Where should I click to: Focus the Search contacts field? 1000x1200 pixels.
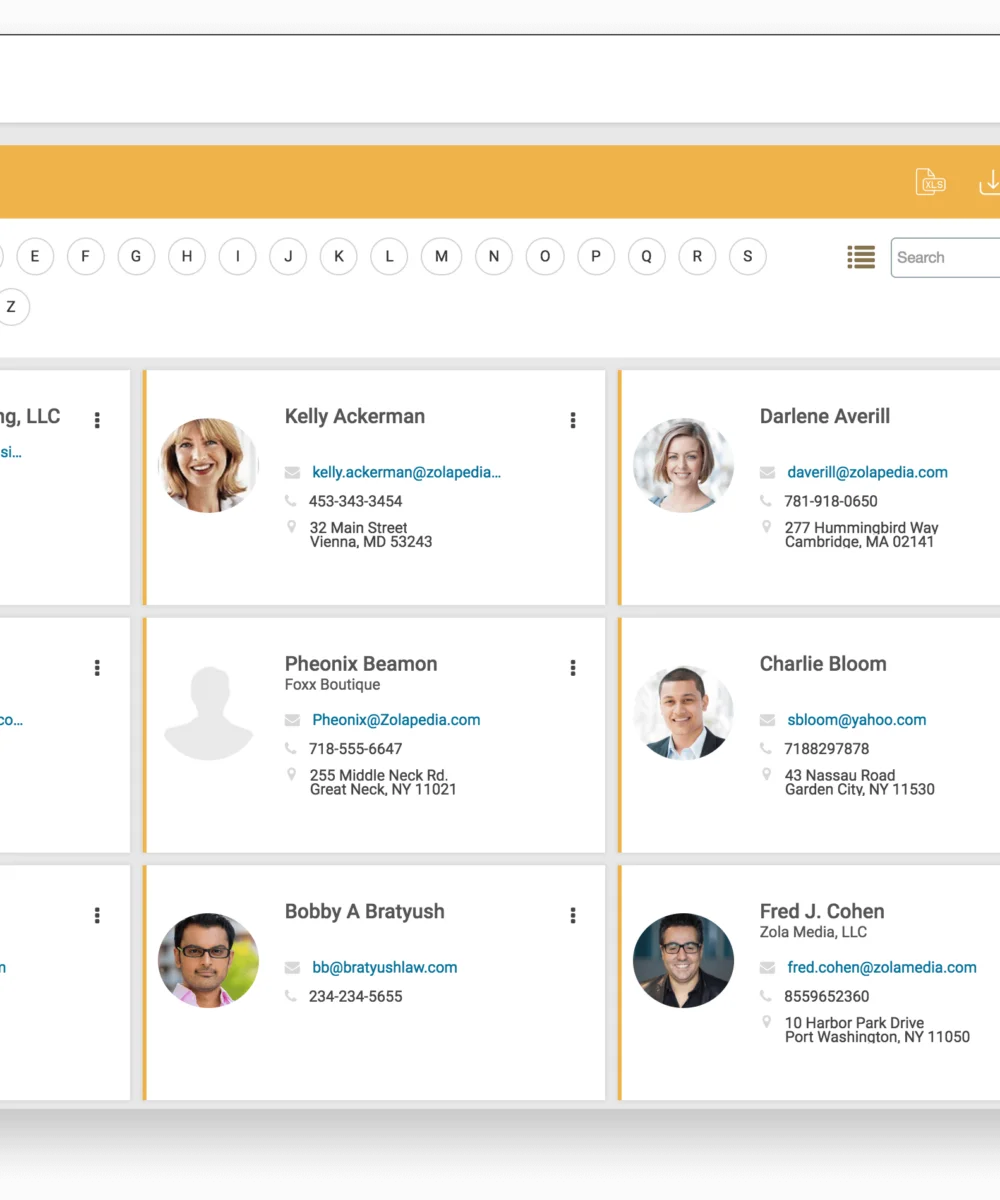pyautogui.click(x=945, y=257)
